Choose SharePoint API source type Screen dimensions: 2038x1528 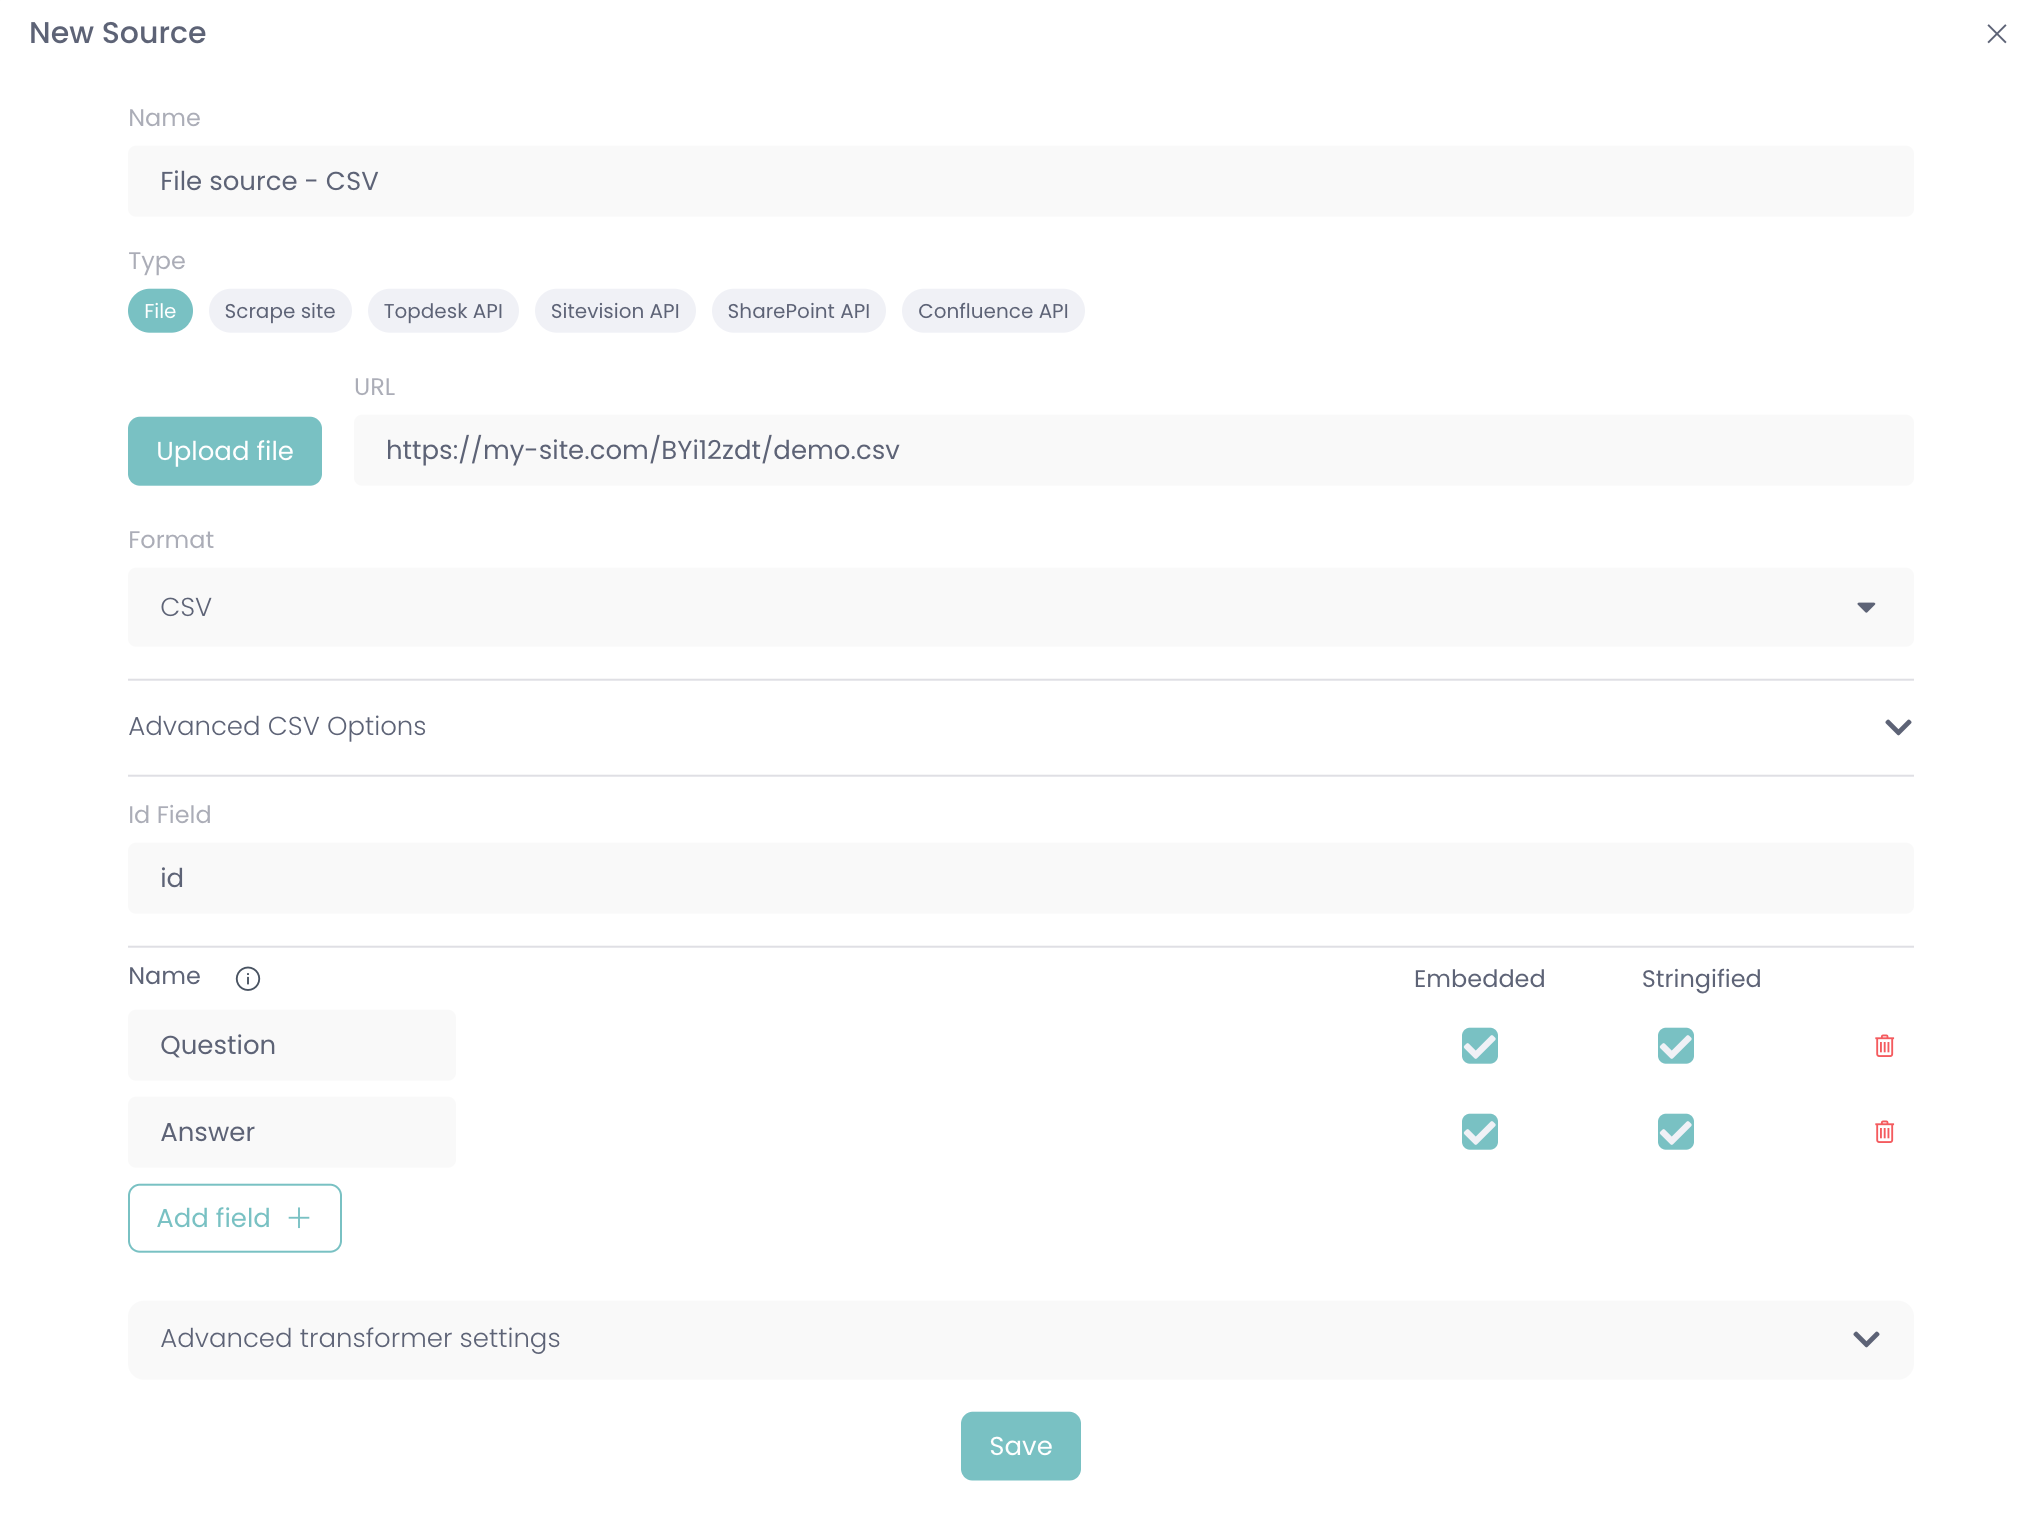click(x=798, y=311)
